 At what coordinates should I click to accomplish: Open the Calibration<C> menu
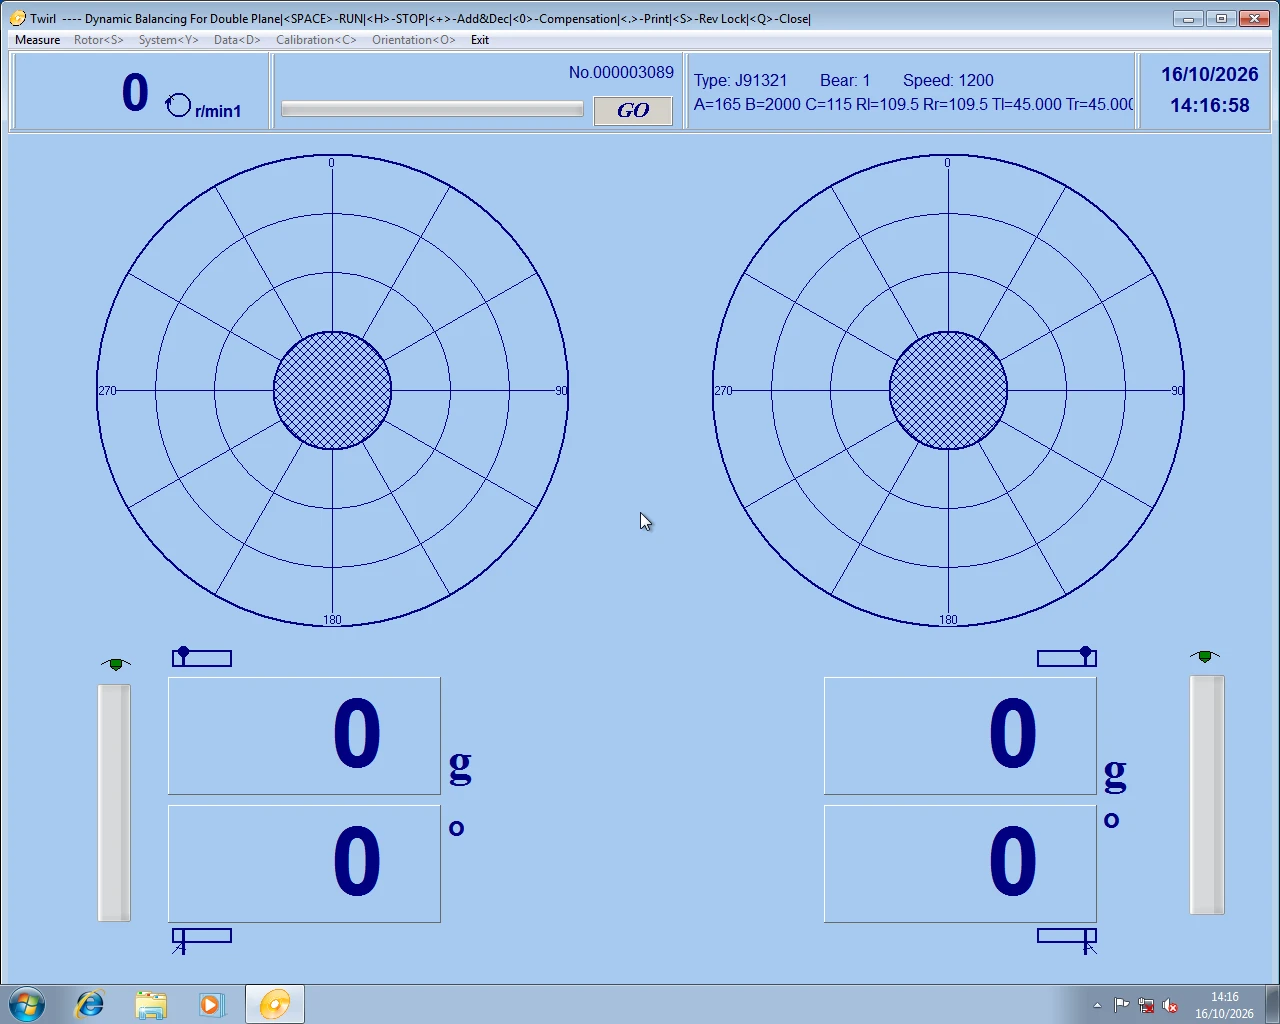coord(316,40)
